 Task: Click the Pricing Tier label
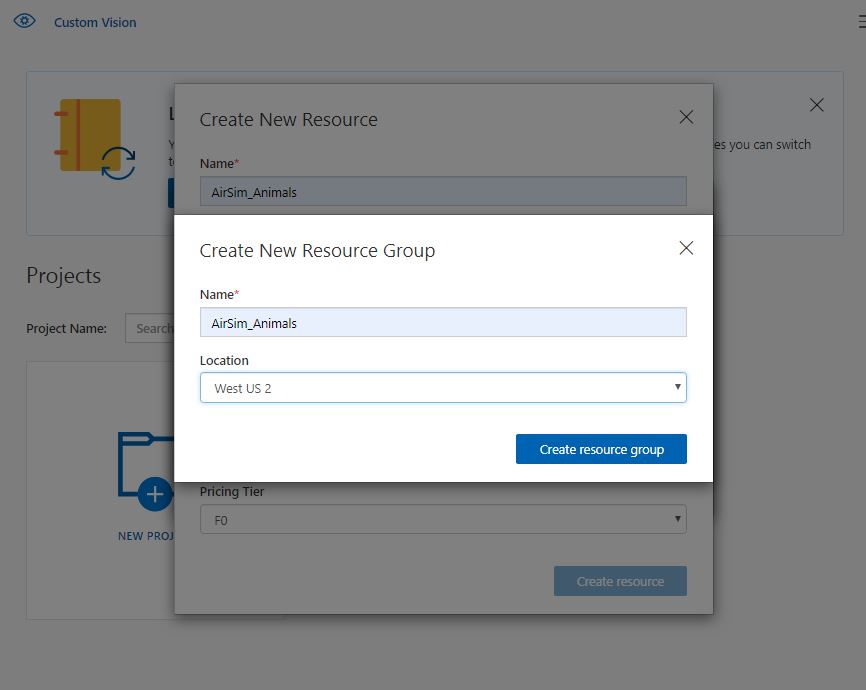pyautogui.click(x=232, y=492)
